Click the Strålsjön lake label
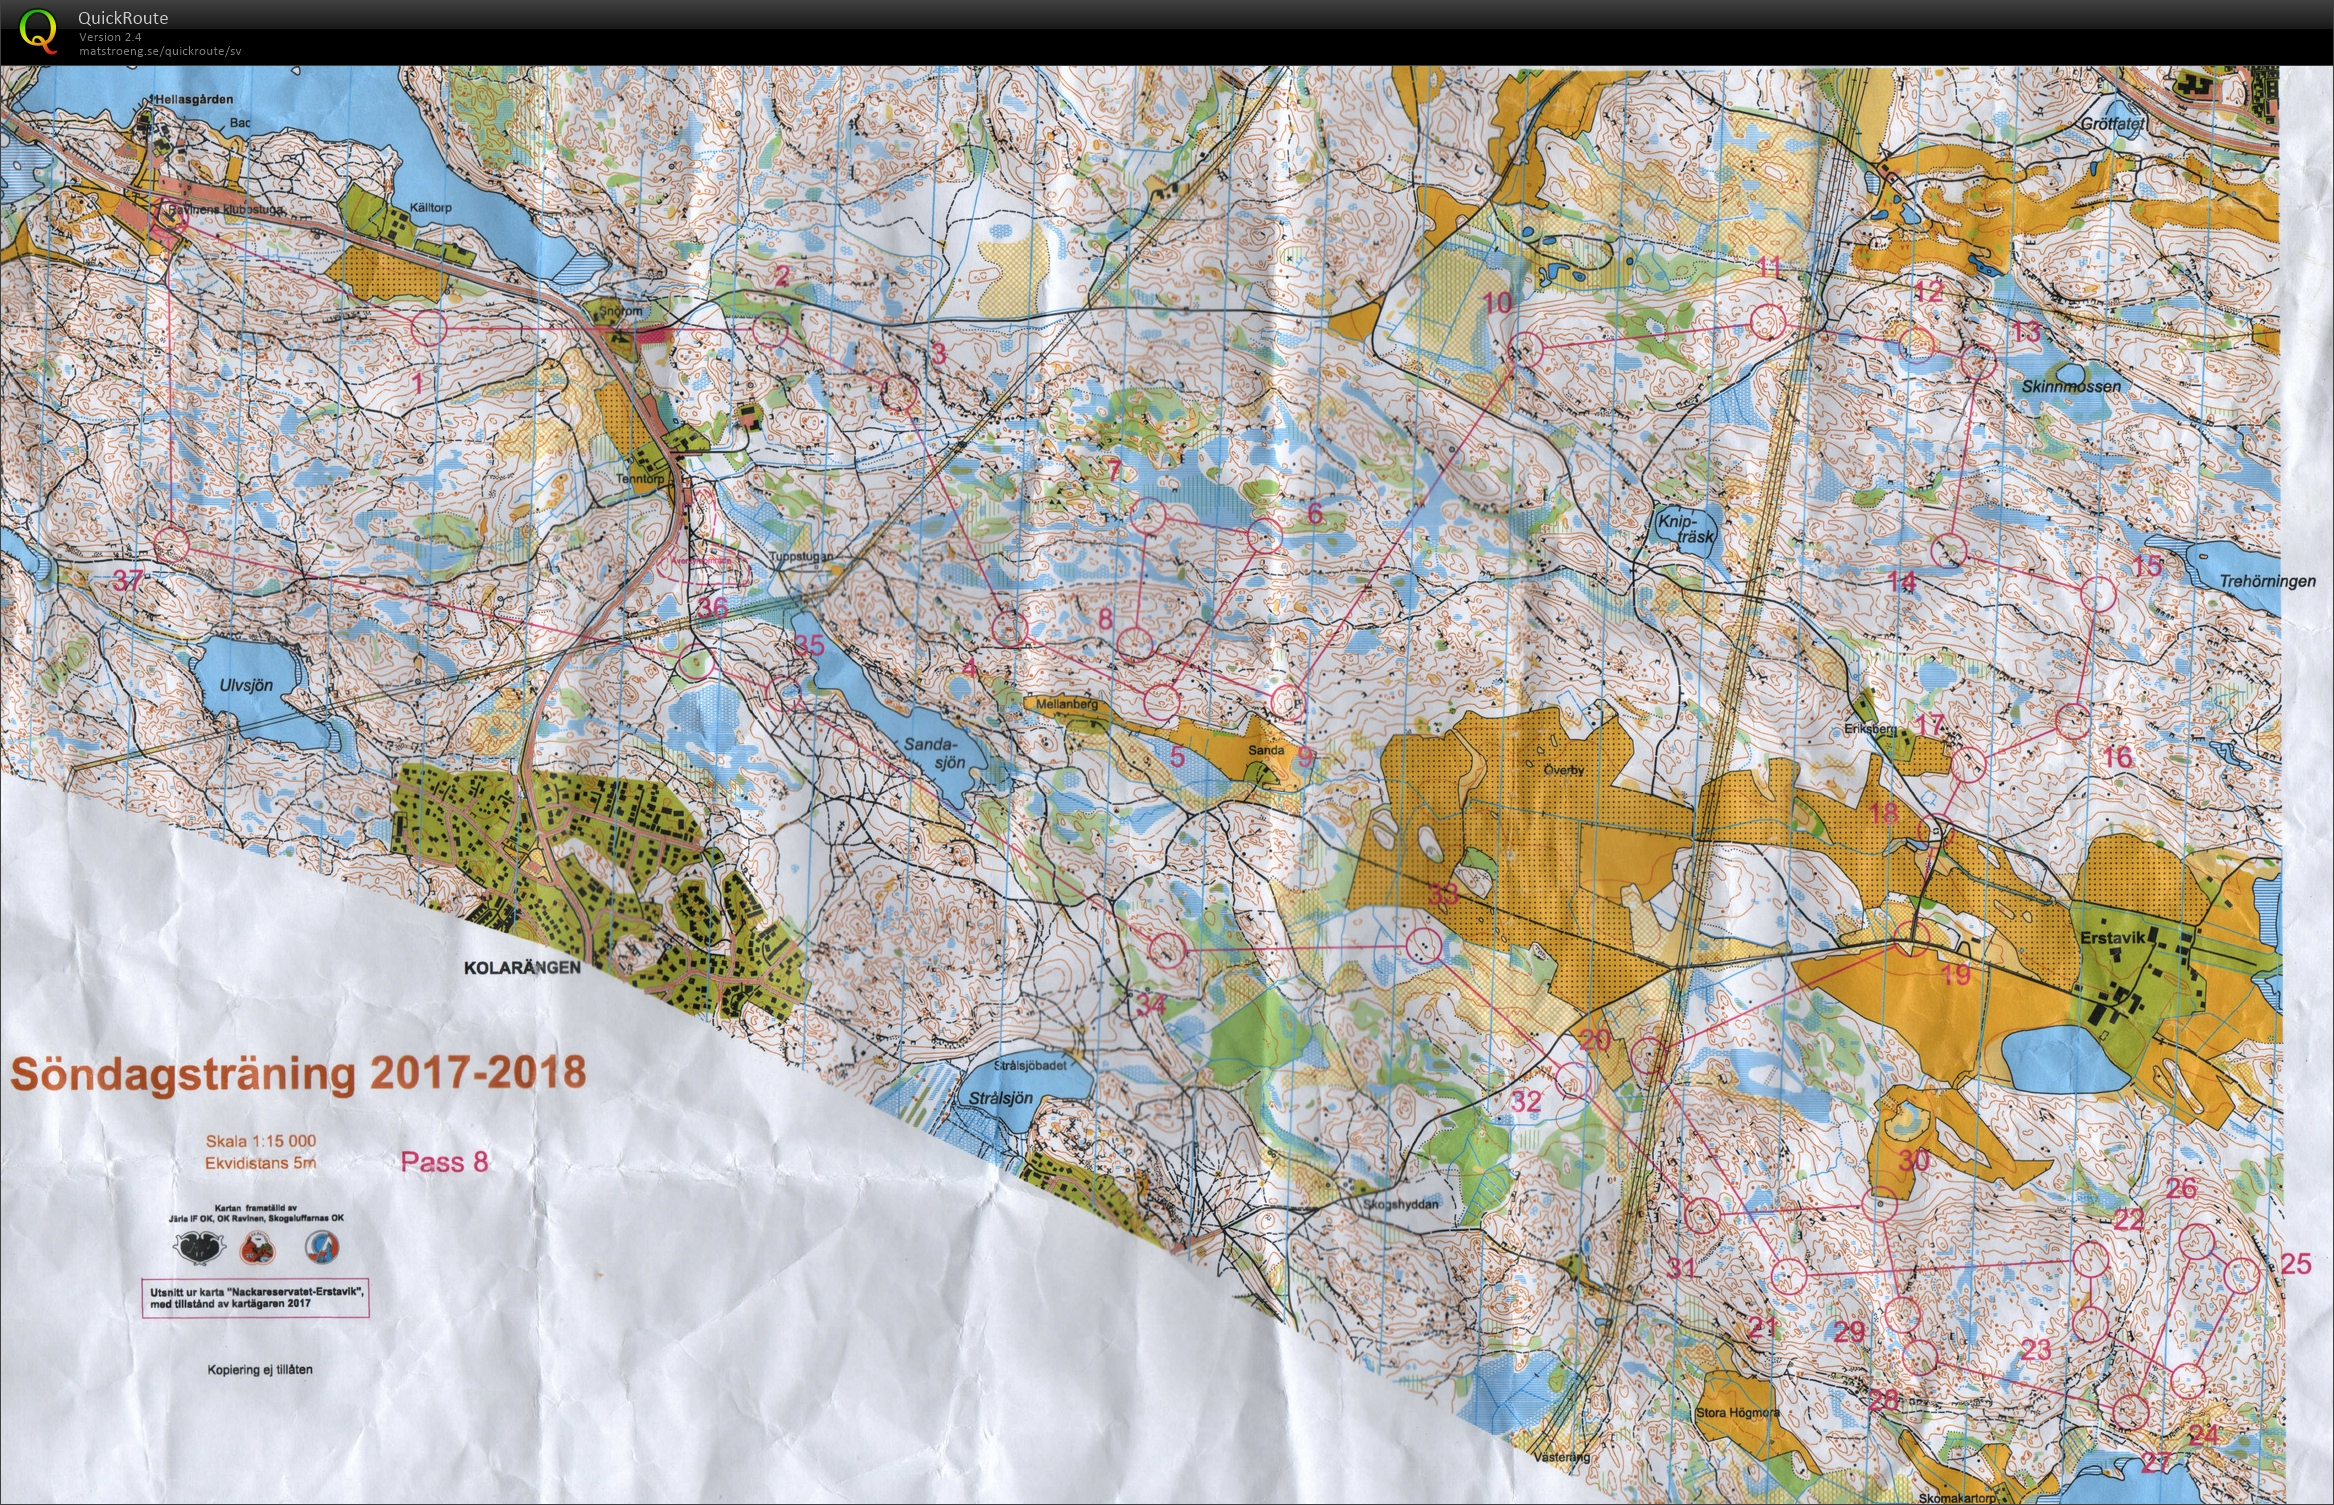 tap(1000, 1098)
